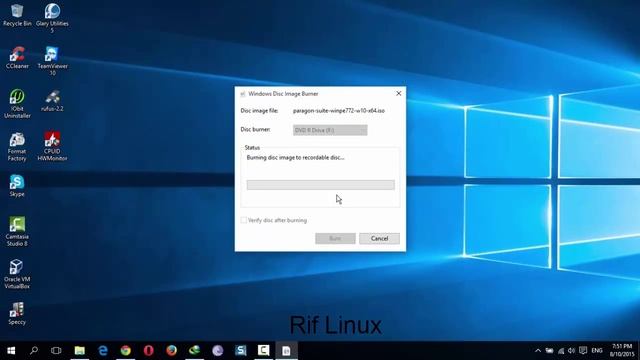Launch Firefox from the taskbar
The width and height of the screenshot is (640, 360).
(x=171, y=350)
